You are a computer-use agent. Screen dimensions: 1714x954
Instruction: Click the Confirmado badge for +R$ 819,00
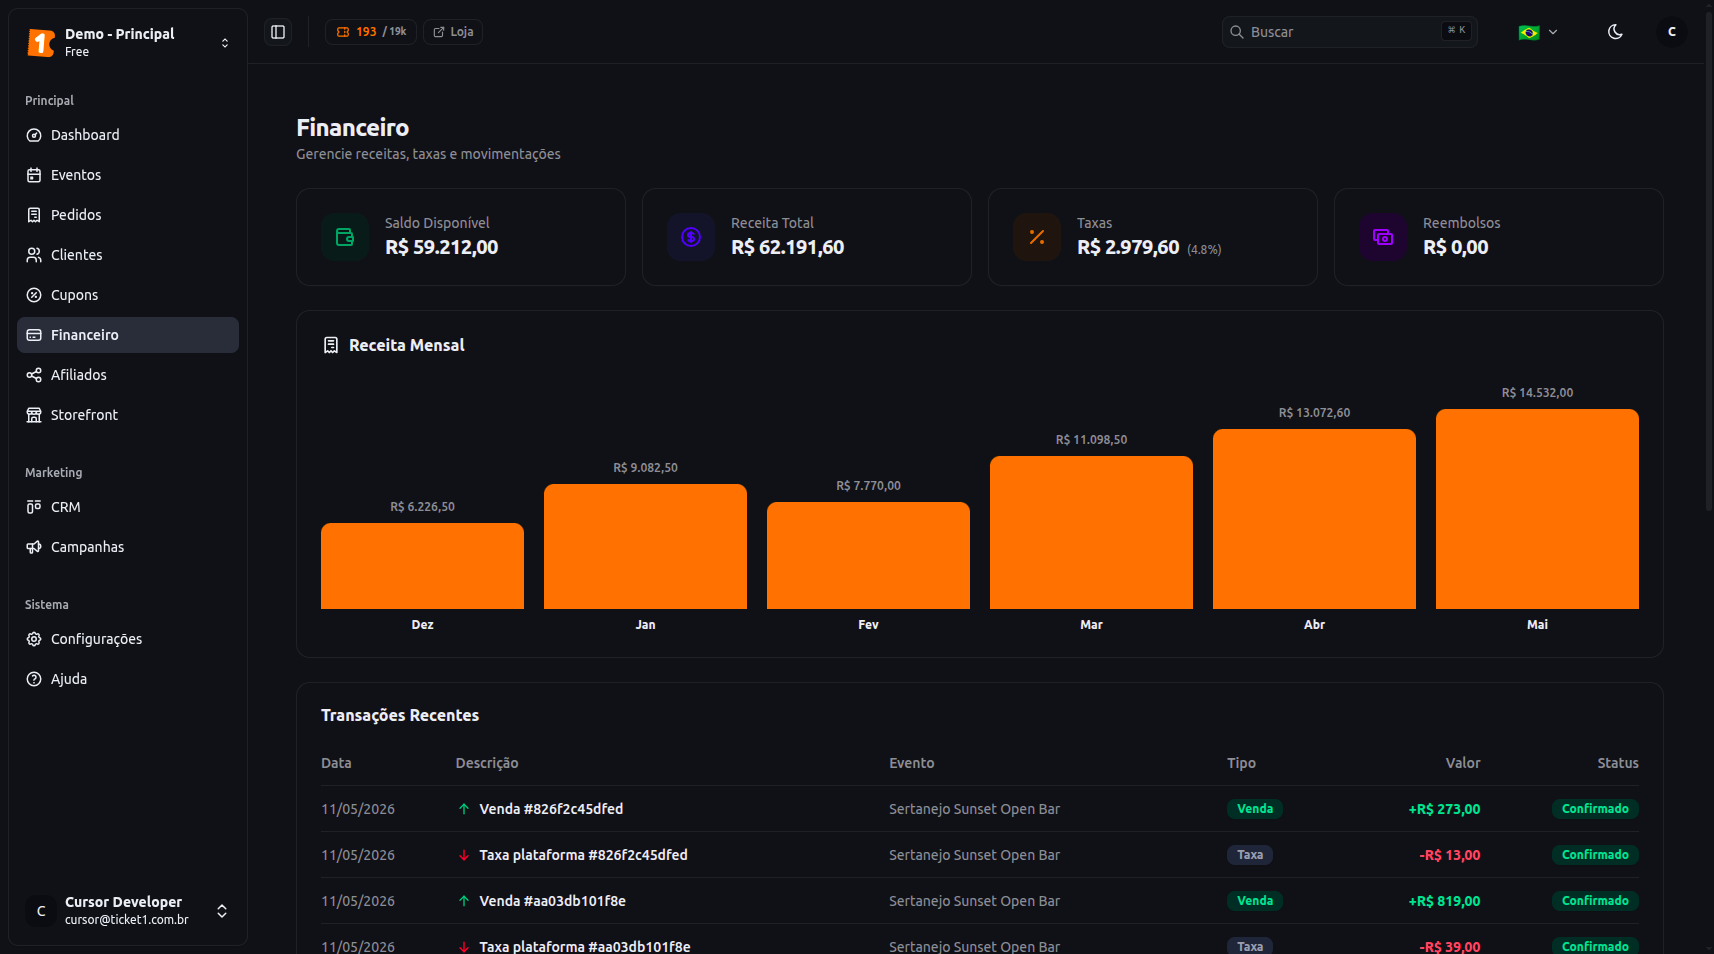point(1595,901)
